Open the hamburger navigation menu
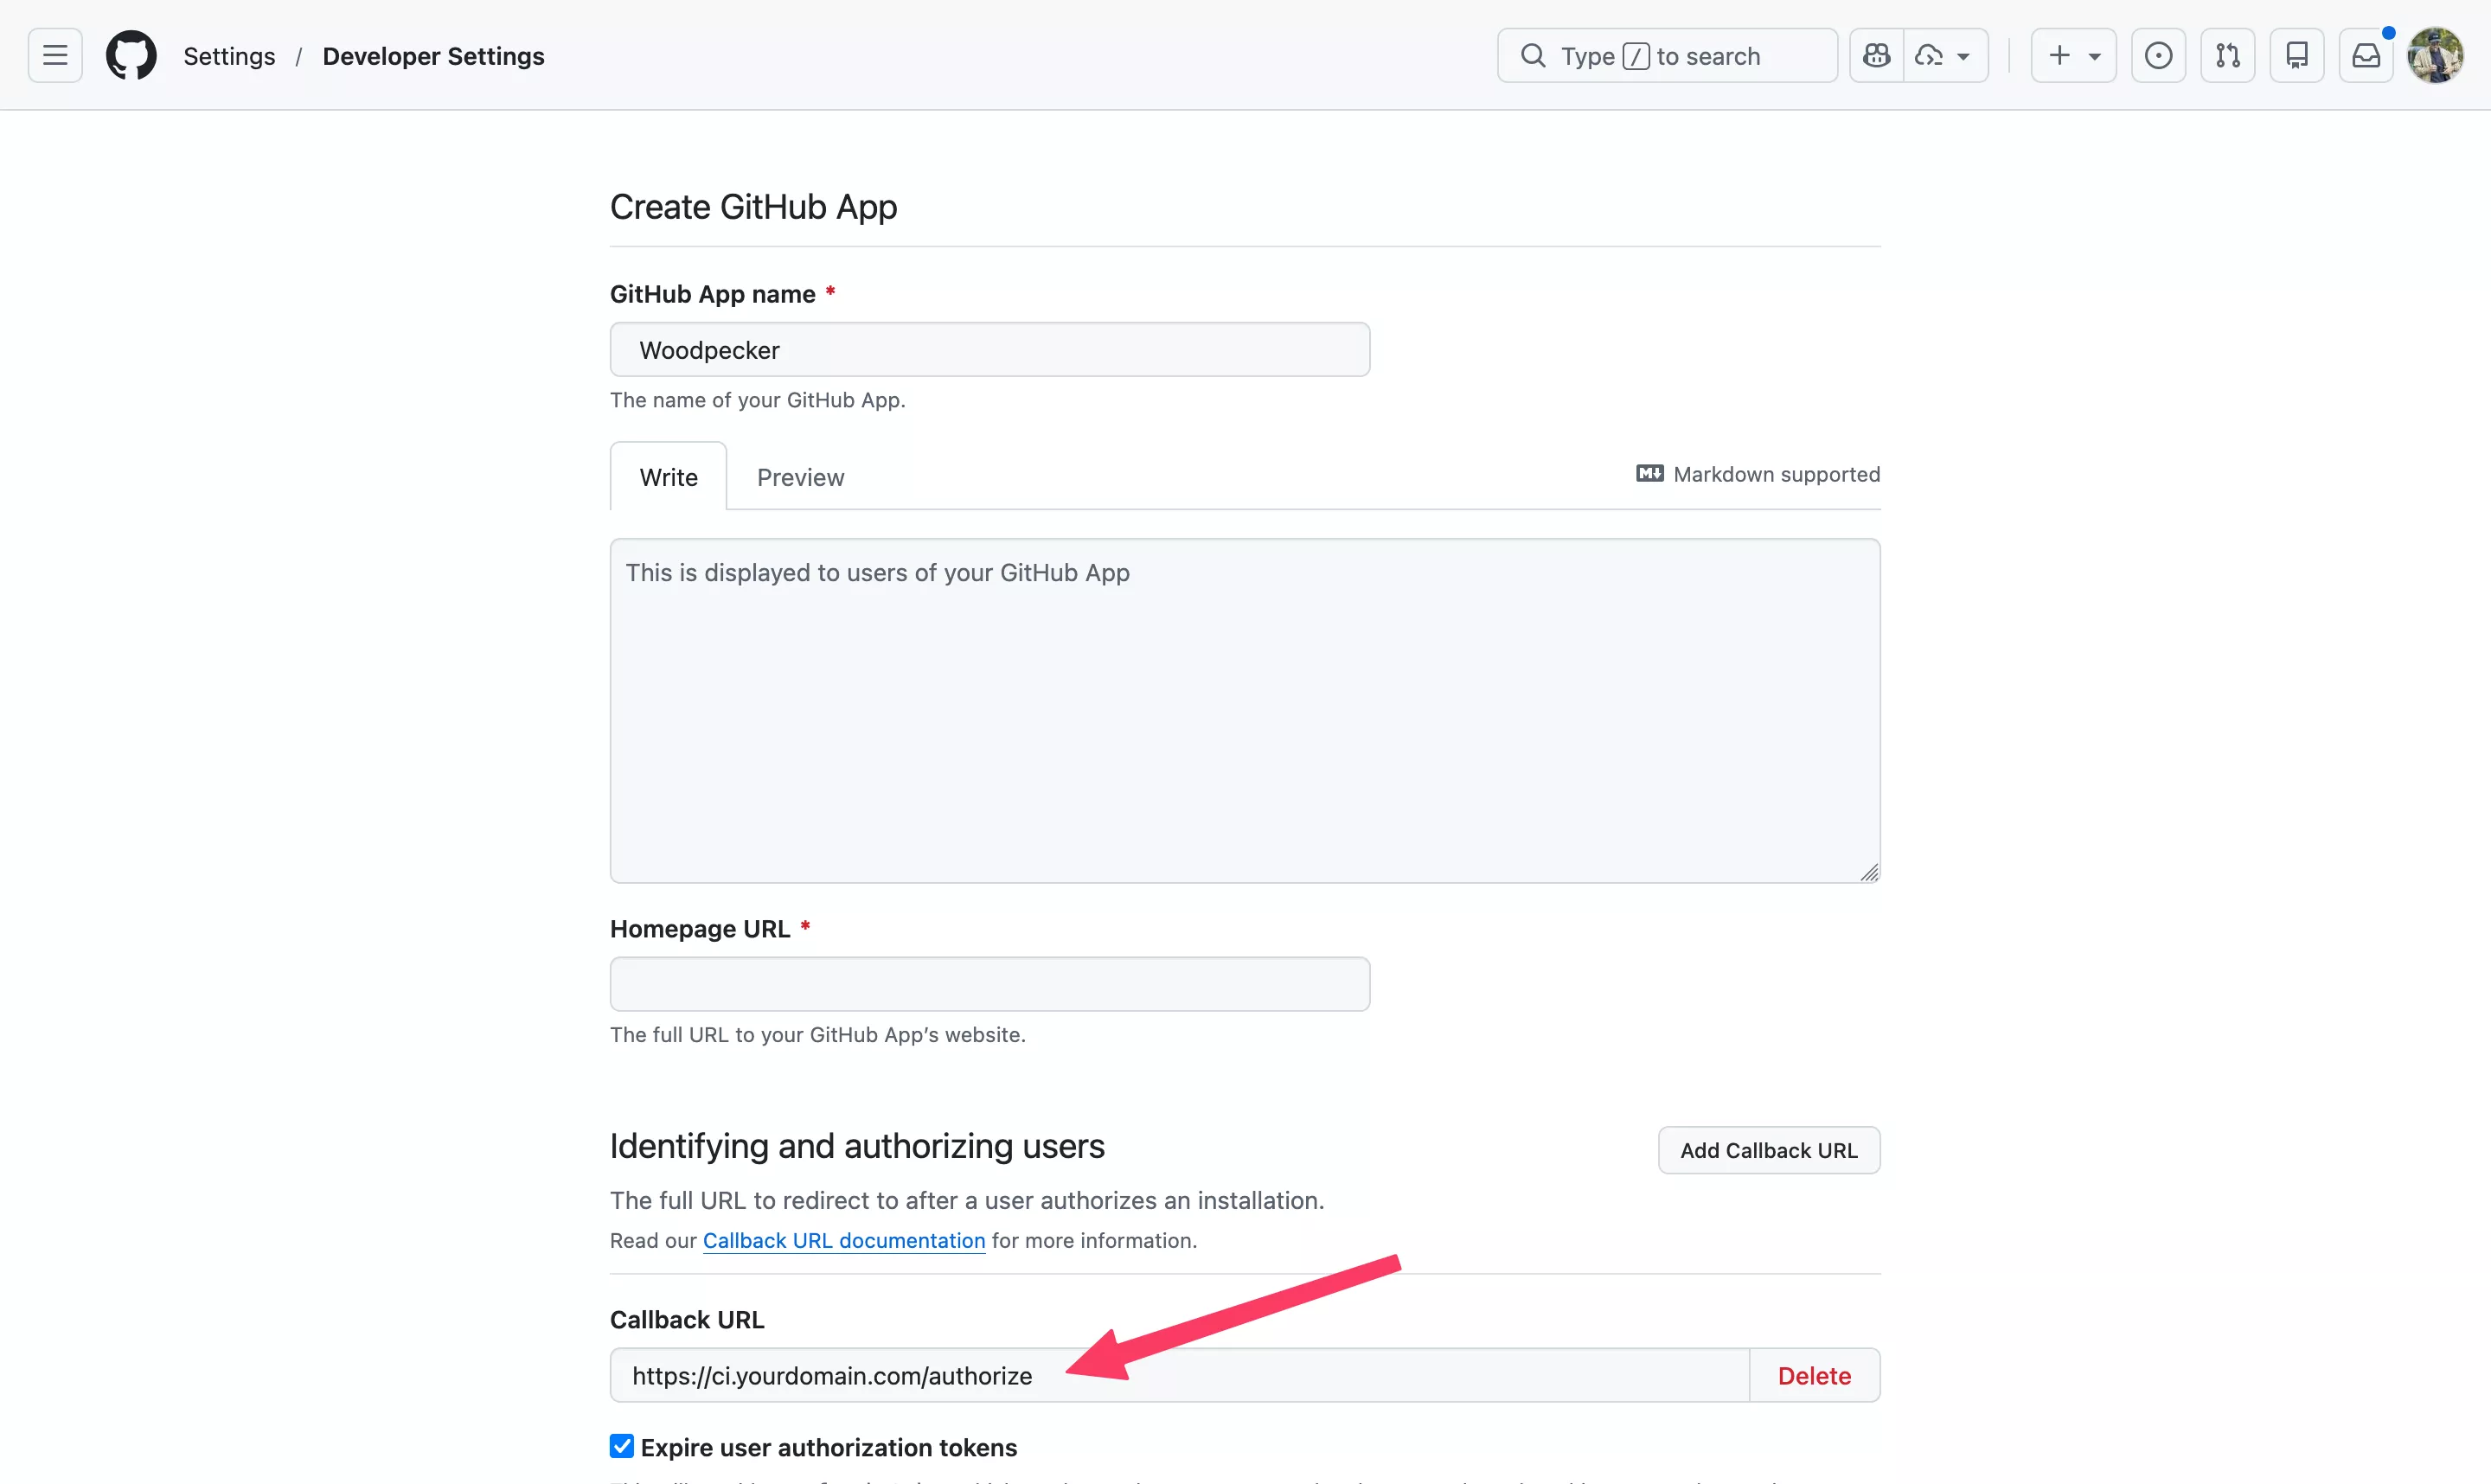This screenshot has height=1484, width=2491. coord(55,56)
